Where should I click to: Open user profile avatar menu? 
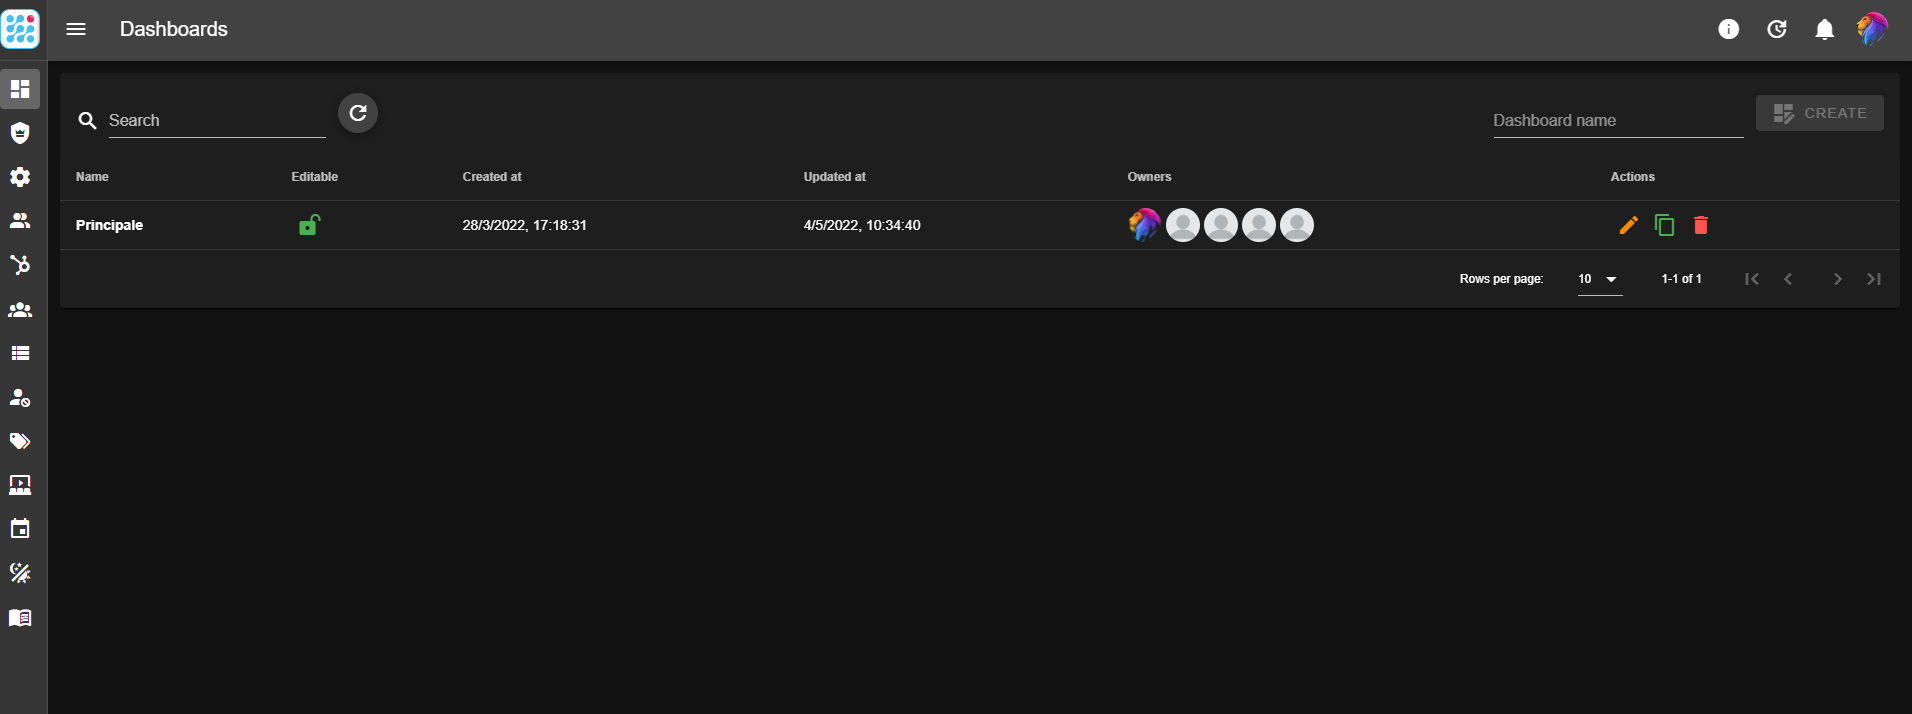1871,29
